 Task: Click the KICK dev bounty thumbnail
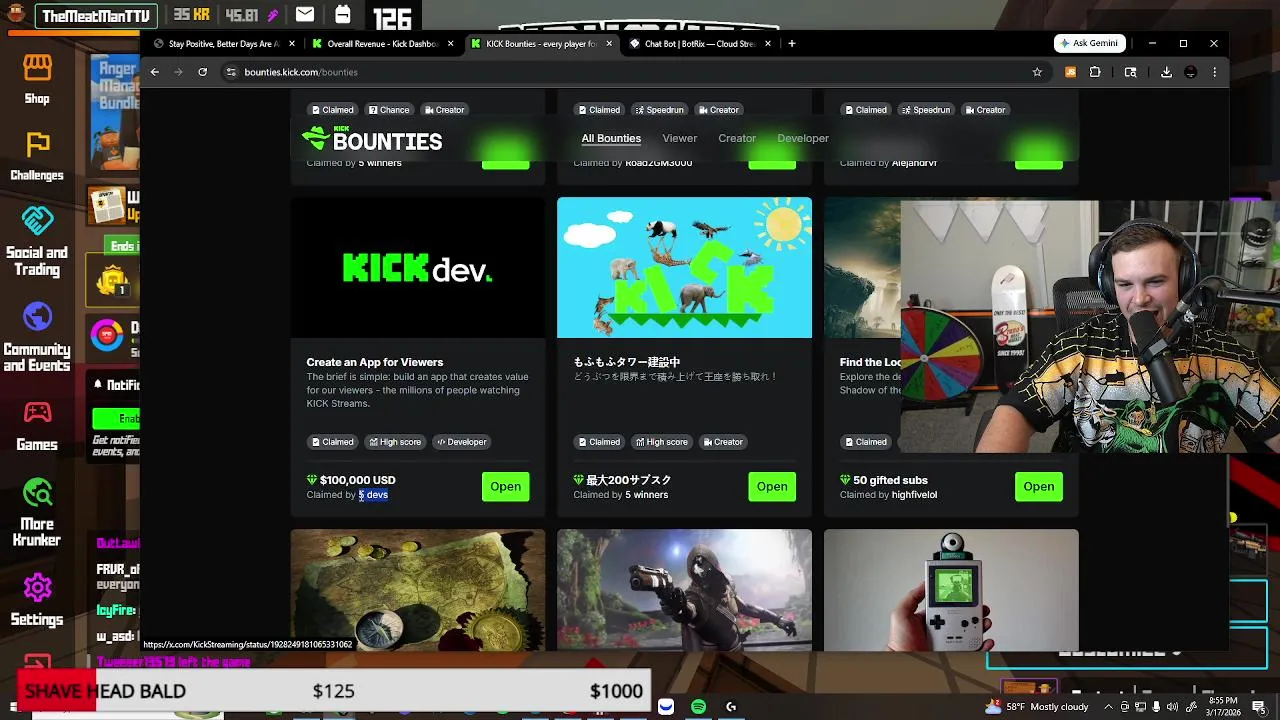tap(418, 267)
